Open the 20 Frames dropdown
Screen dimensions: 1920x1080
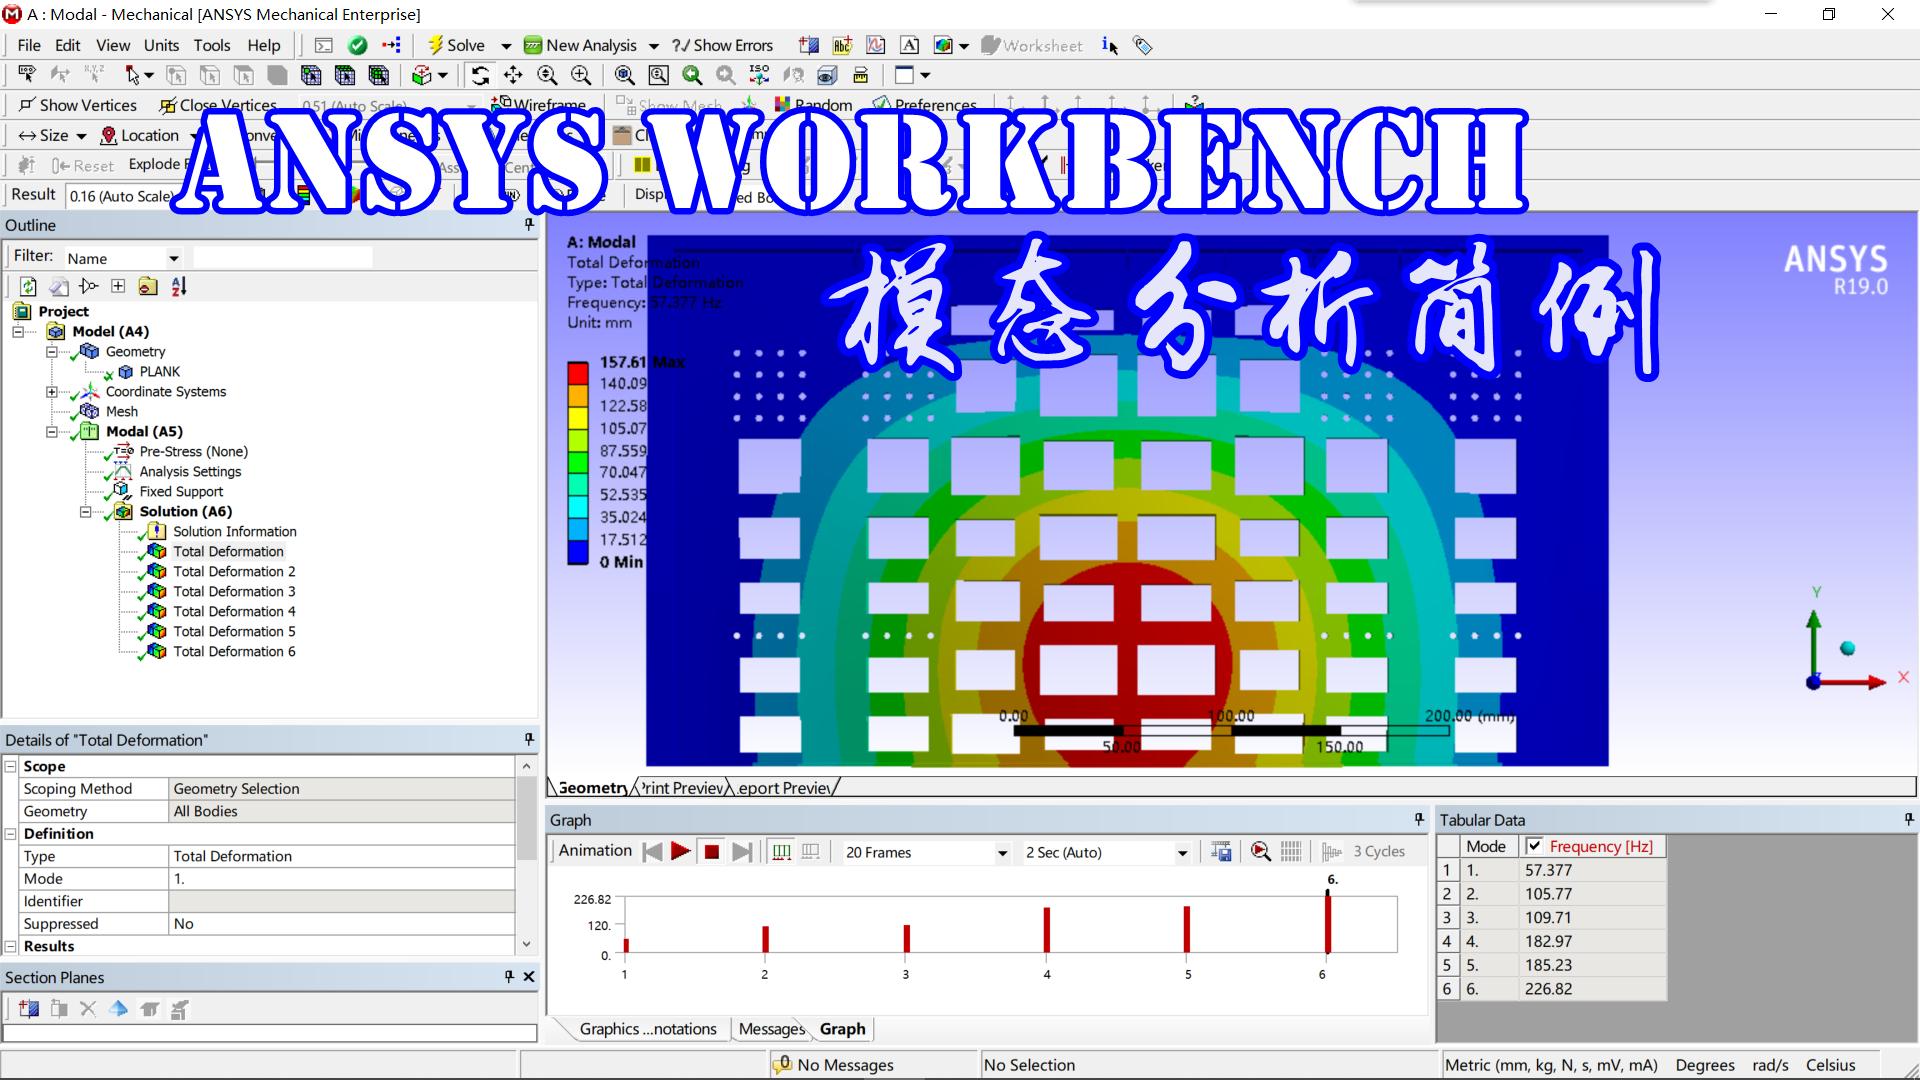pos(1003,852)
